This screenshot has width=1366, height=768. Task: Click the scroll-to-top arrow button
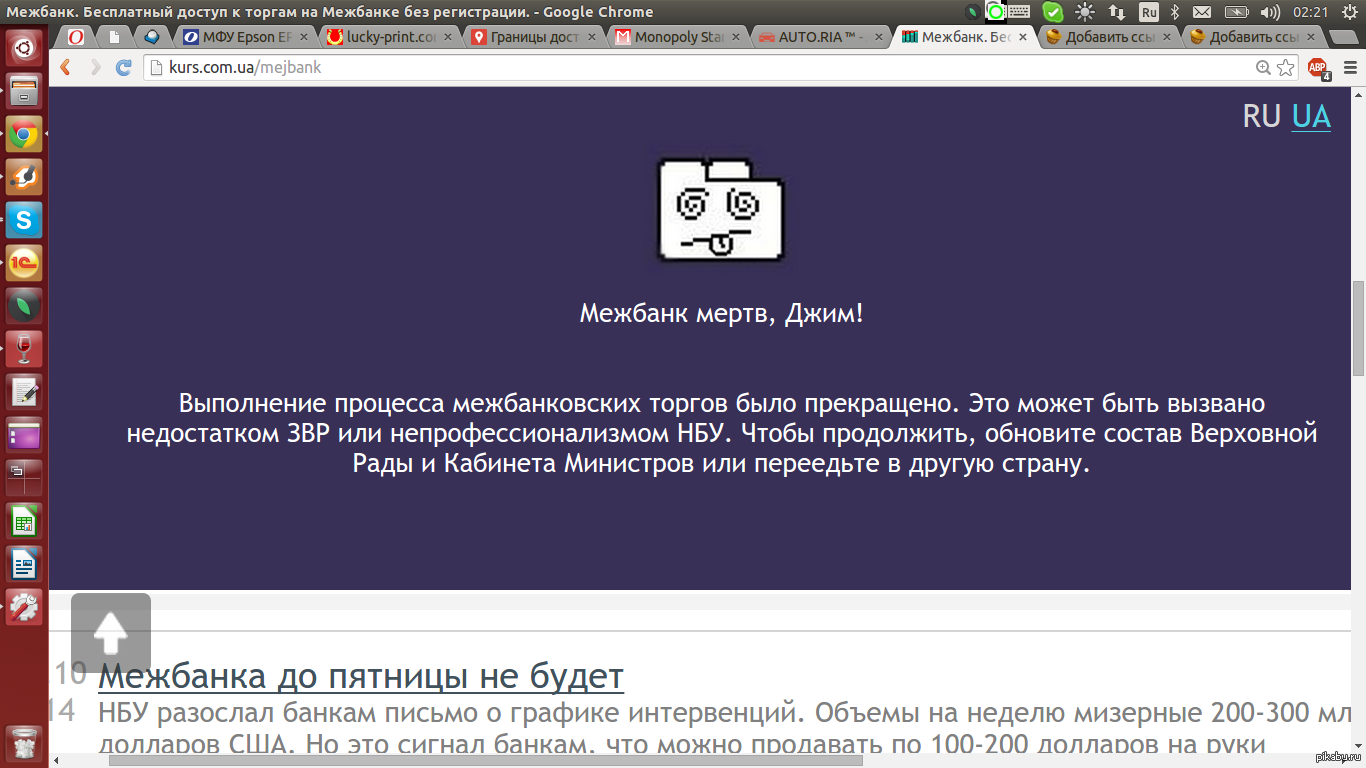111,632
